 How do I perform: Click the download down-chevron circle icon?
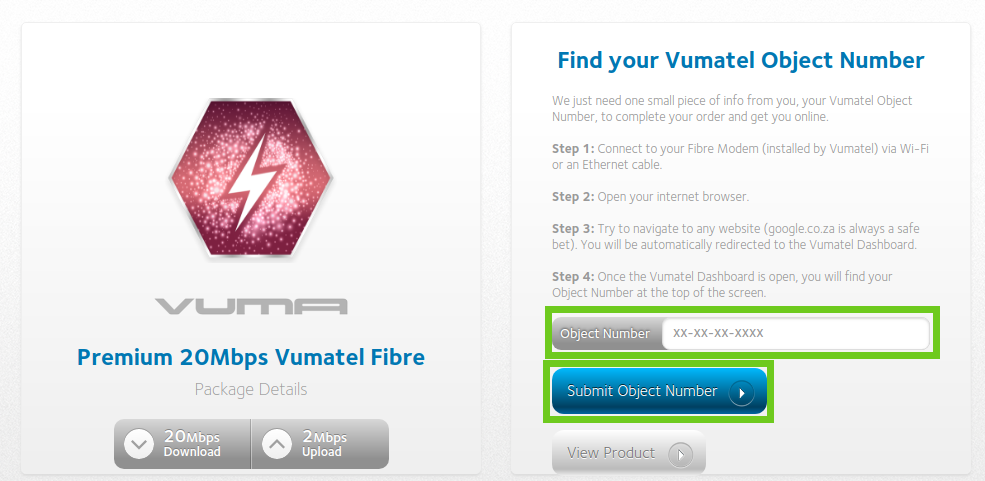coord(139,445)
